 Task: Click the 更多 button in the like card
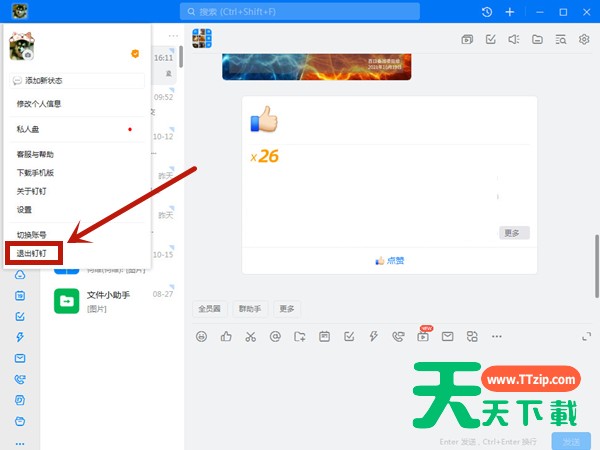click(514, 233)
